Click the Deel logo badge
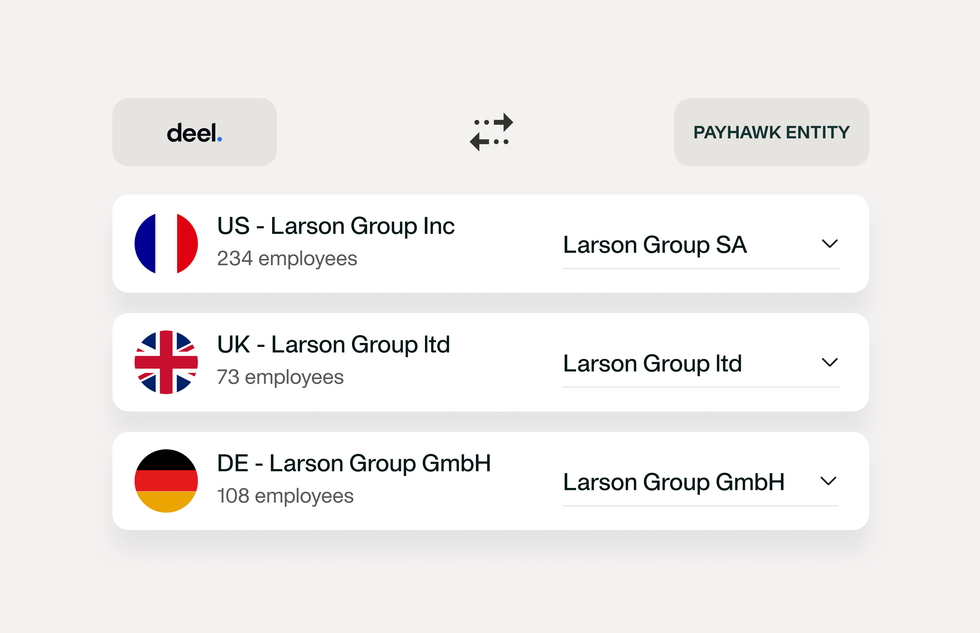The width and height of the screenshot is (980, 633). pos(194,131)
